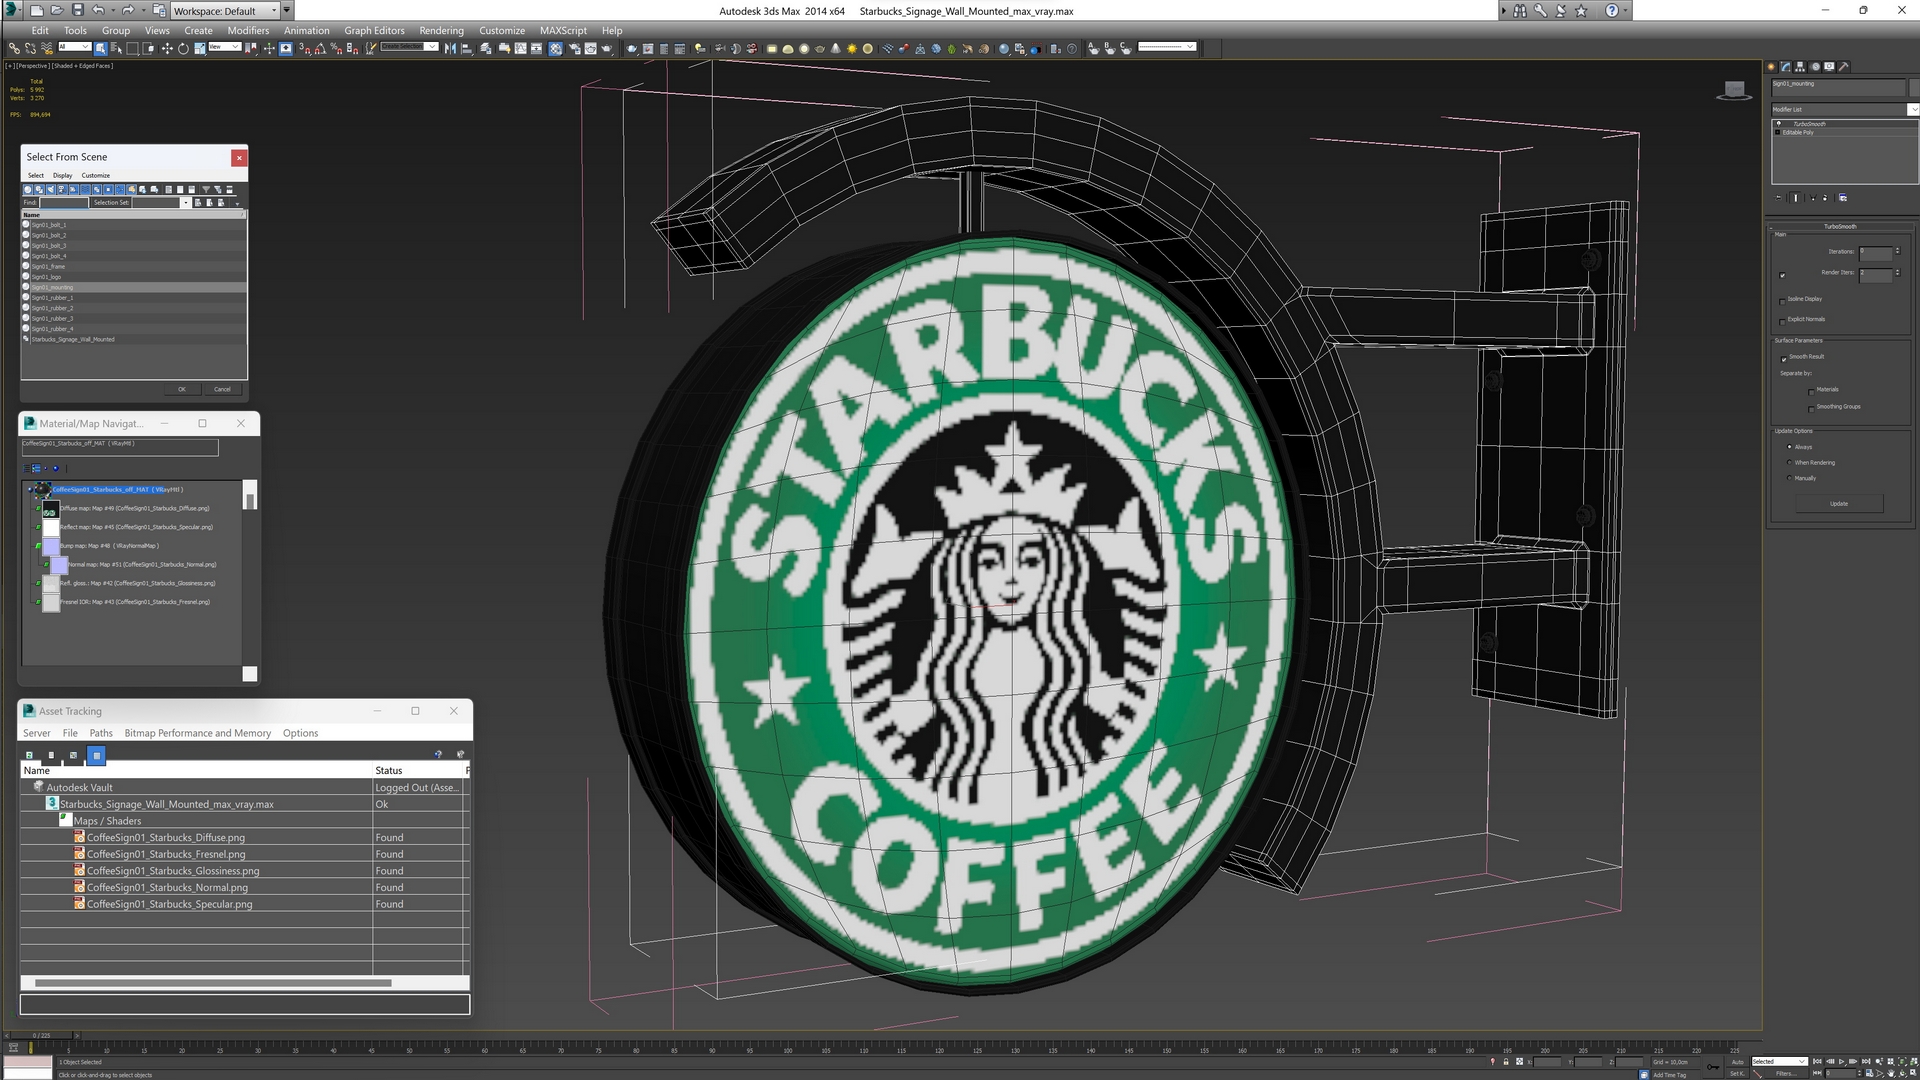Click the ViewCube home icon in viewport
The image size is (1920, 1080).
click(1735, 90)
